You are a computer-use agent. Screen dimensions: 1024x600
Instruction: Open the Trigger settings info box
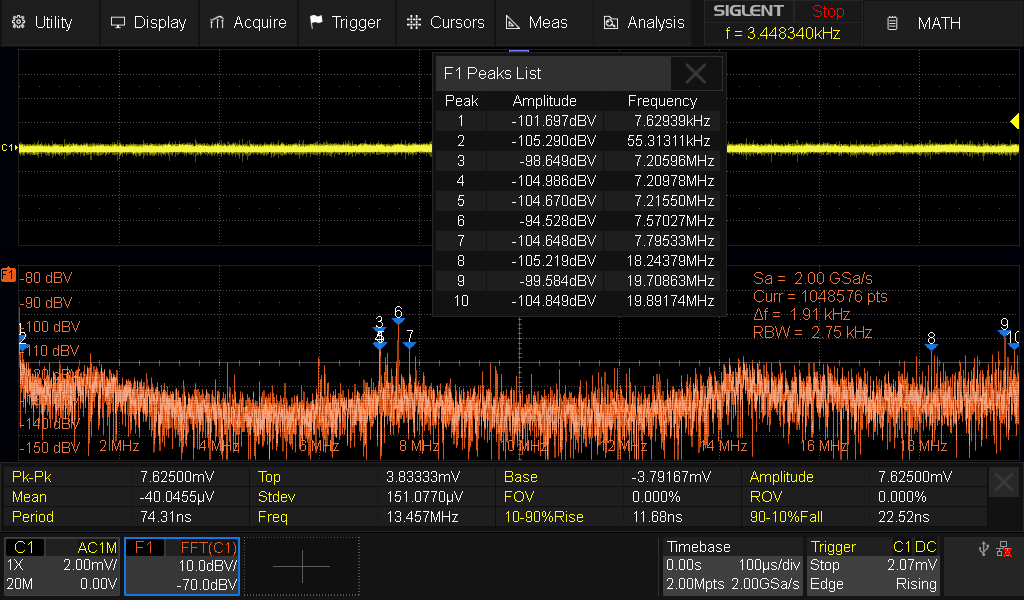872,565
